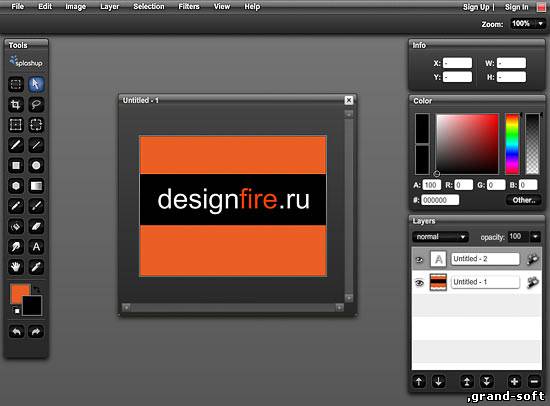
Task: Click the hex color input field
Action: click(x=440, y=200)
